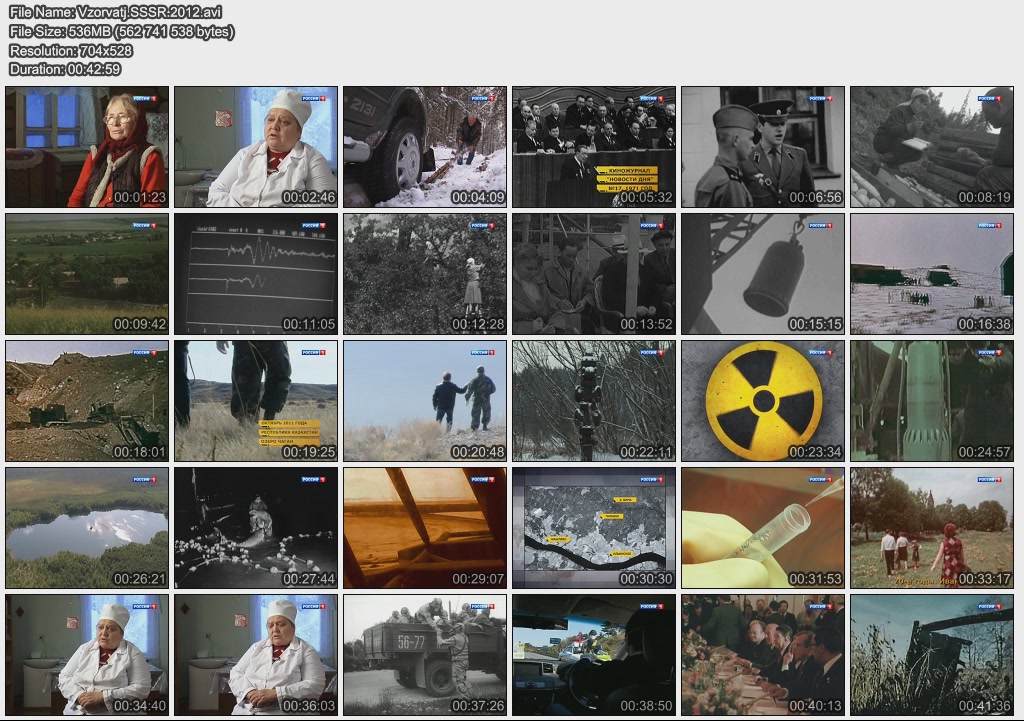
Task: Select the two men walking thumbnail at 00:20:48
Action: pyautogui.click(x=425, y=401)
